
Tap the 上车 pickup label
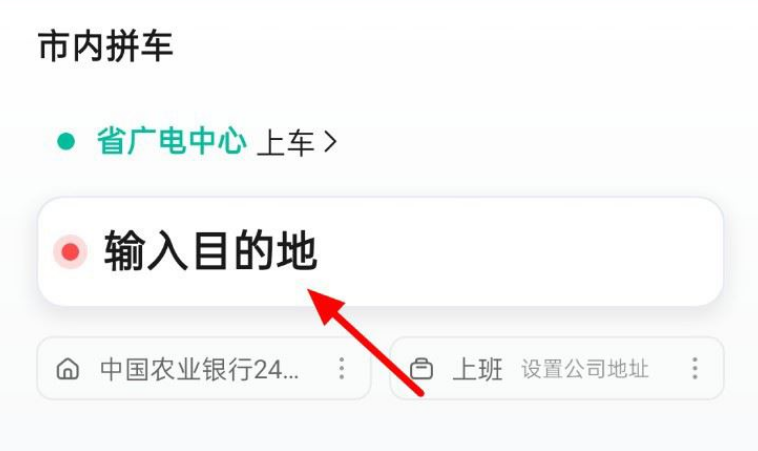tap(285, 143)
